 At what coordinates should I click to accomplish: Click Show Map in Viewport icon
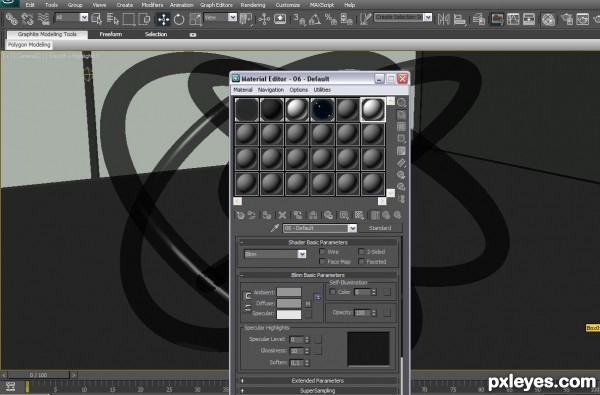(359, 215)
